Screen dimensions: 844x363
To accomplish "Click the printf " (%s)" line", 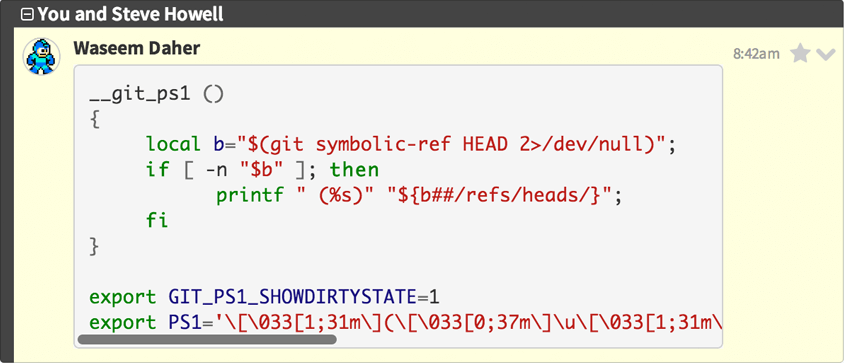I will 419,196.
